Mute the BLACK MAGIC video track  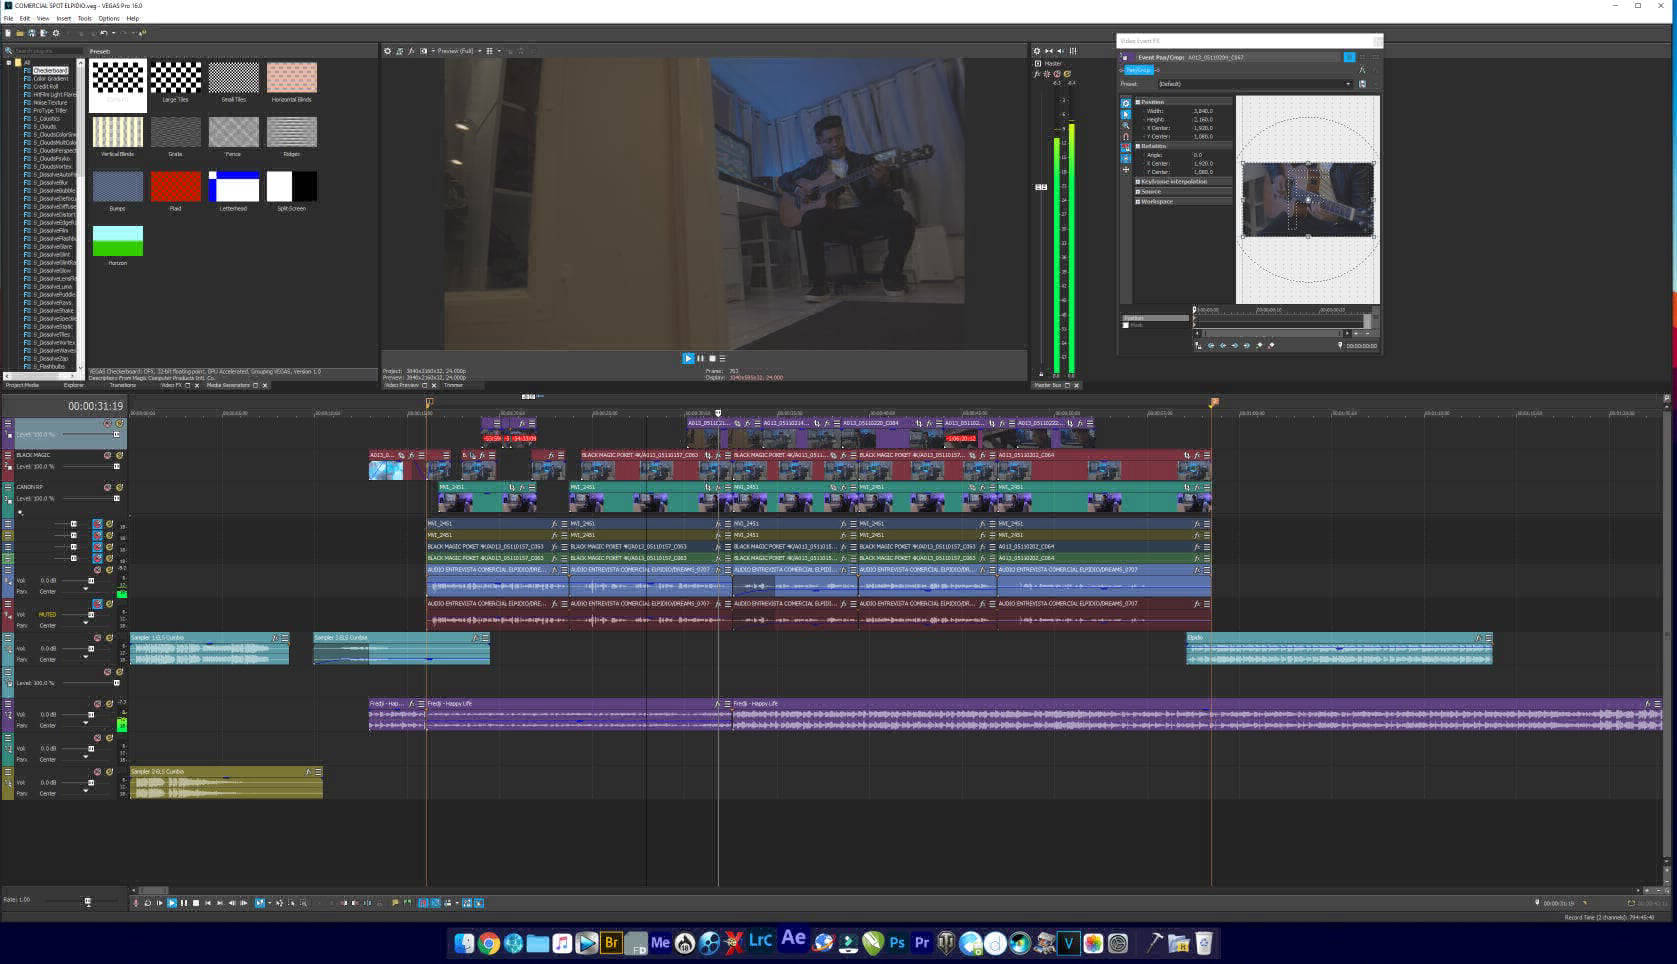[107, 455]
